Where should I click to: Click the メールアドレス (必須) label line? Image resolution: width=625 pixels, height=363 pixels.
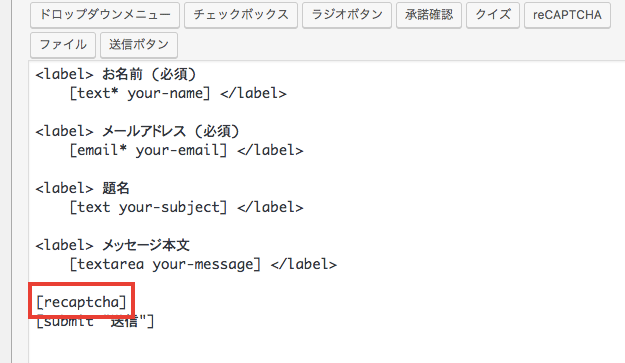(138, 131)
